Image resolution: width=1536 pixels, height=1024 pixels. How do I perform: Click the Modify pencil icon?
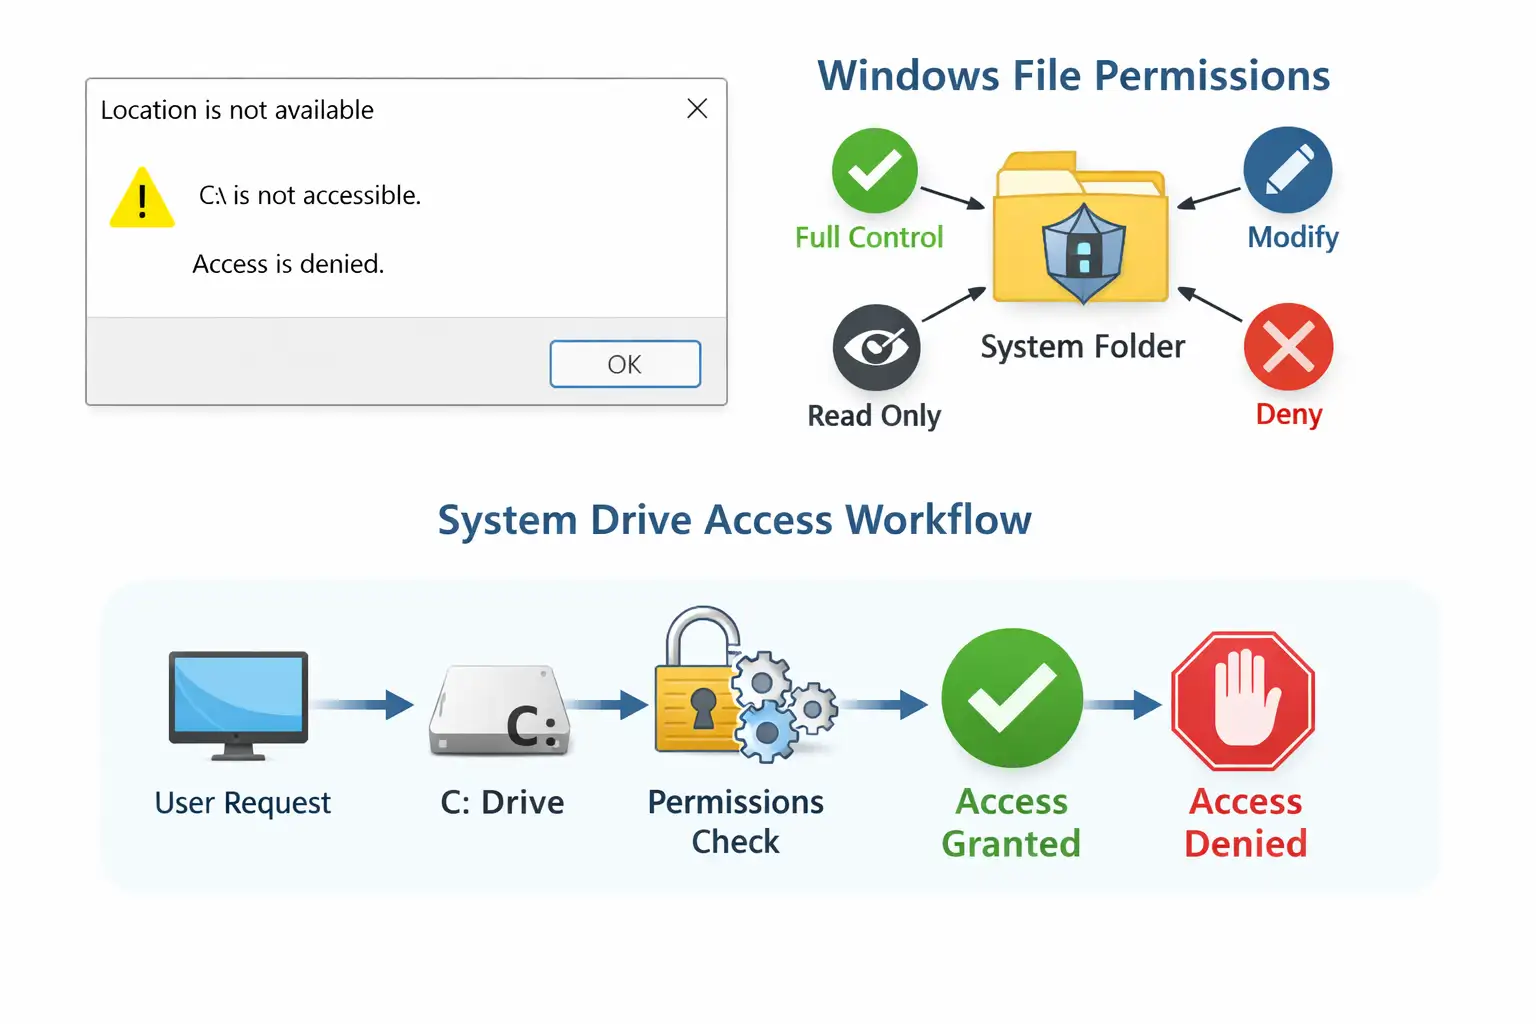[x=1287, y=168]
